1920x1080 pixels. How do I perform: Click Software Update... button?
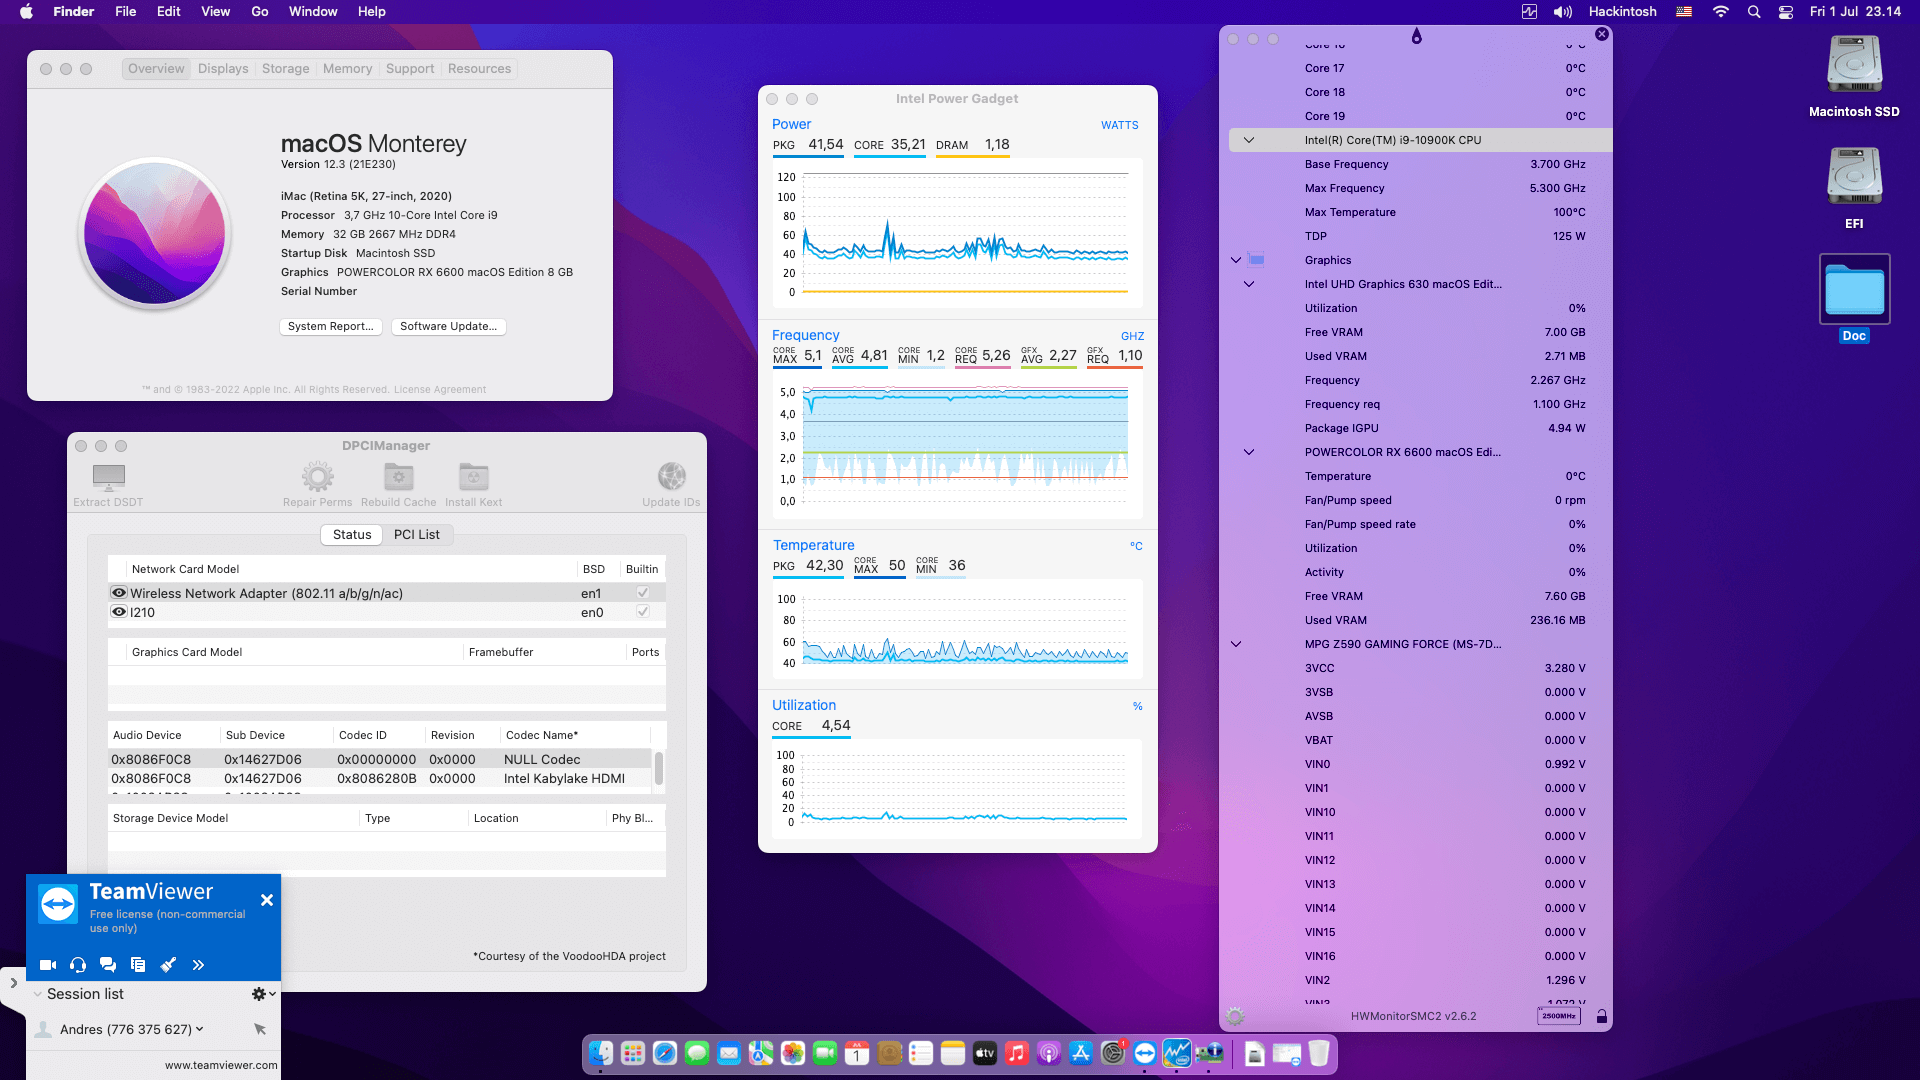pos(448,327)
